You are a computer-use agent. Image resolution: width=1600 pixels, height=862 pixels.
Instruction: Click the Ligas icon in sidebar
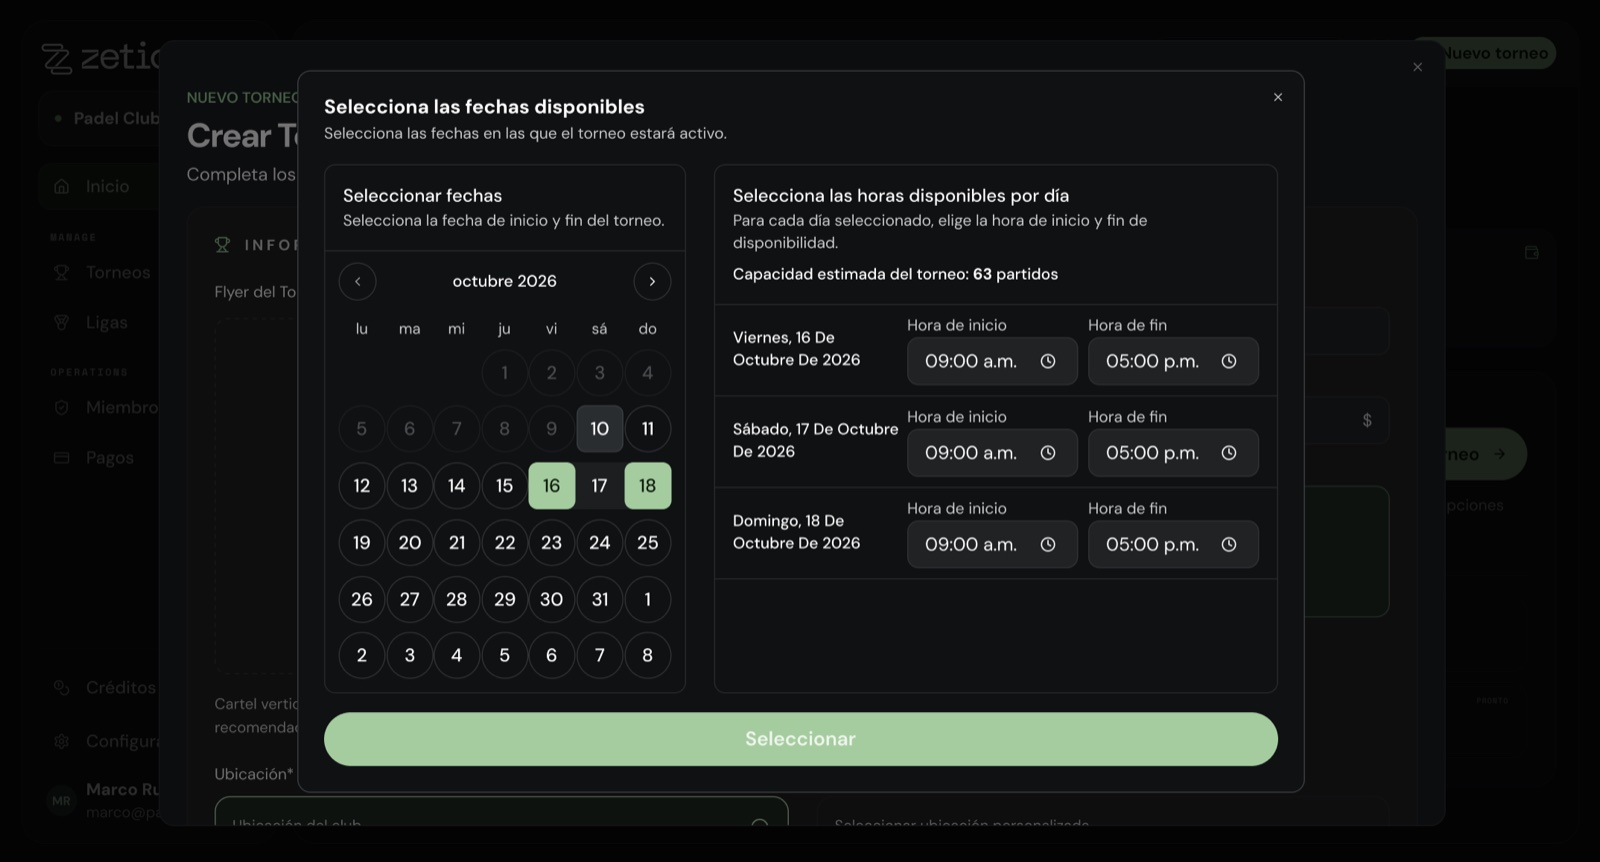pyautogui.click(x=62, y=322)
